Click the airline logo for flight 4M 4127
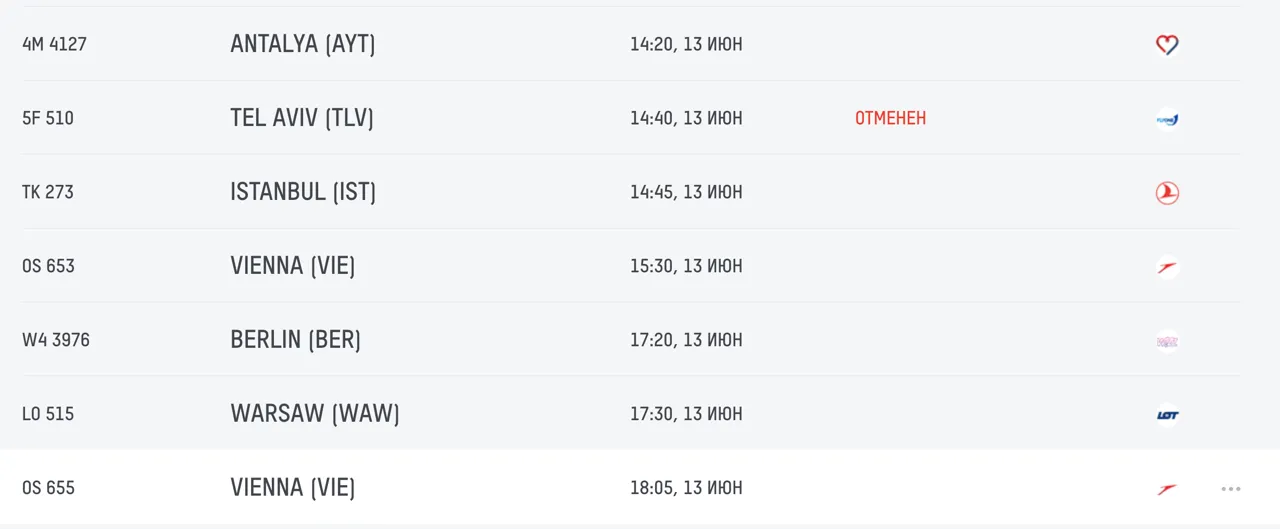 tap(1167, 44)
